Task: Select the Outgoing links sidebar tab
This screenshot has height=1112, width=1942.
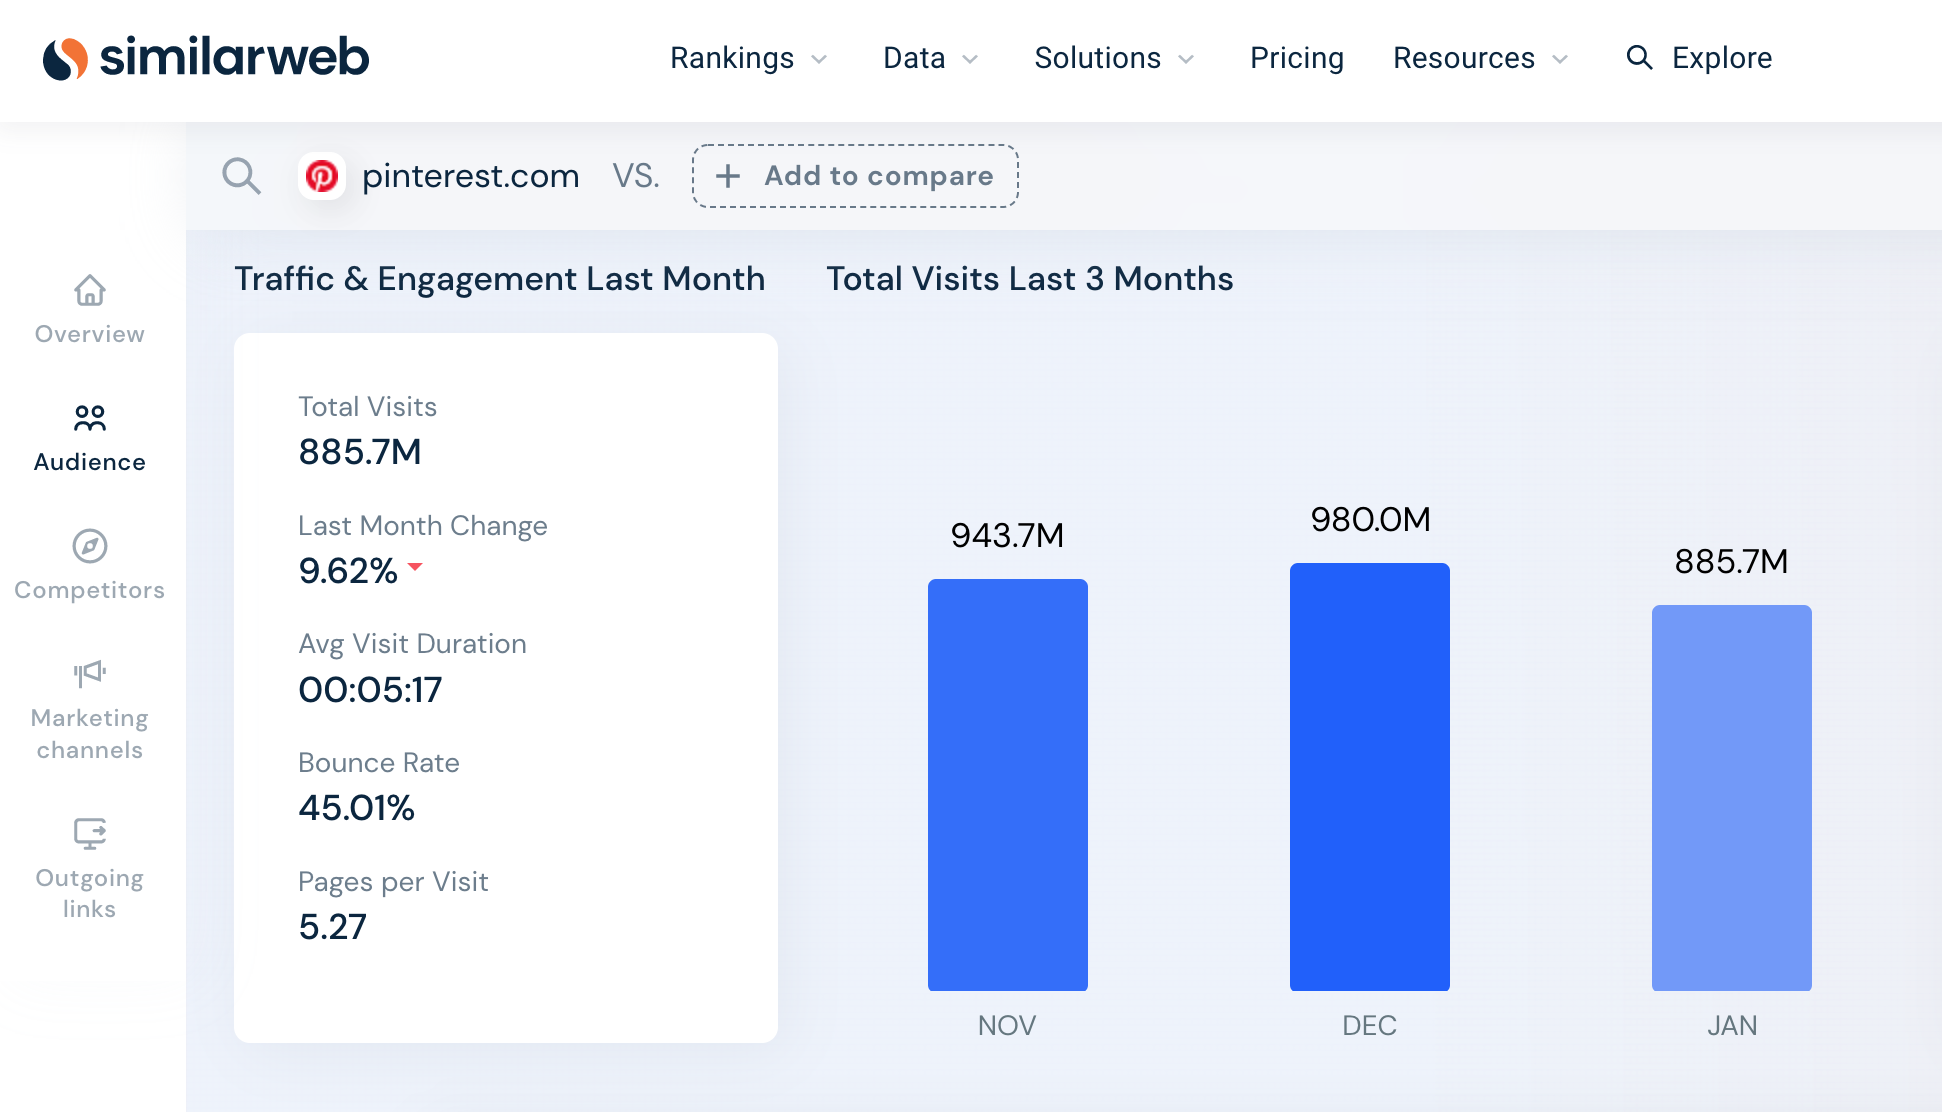Action: click(x=90, y=869)
